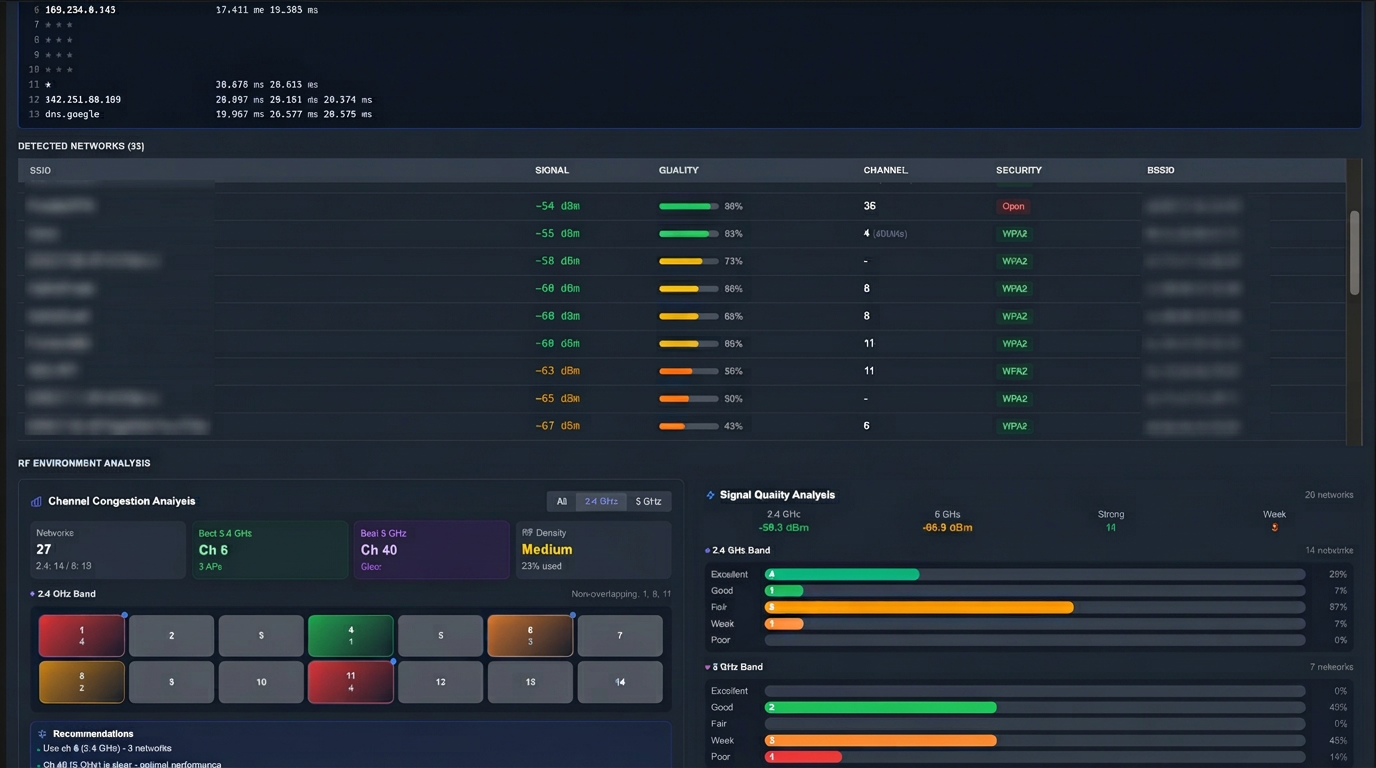Switch to the 2.4 GHz band filter
Viewport: 1376px width, 768px height.
click(601, 502)
